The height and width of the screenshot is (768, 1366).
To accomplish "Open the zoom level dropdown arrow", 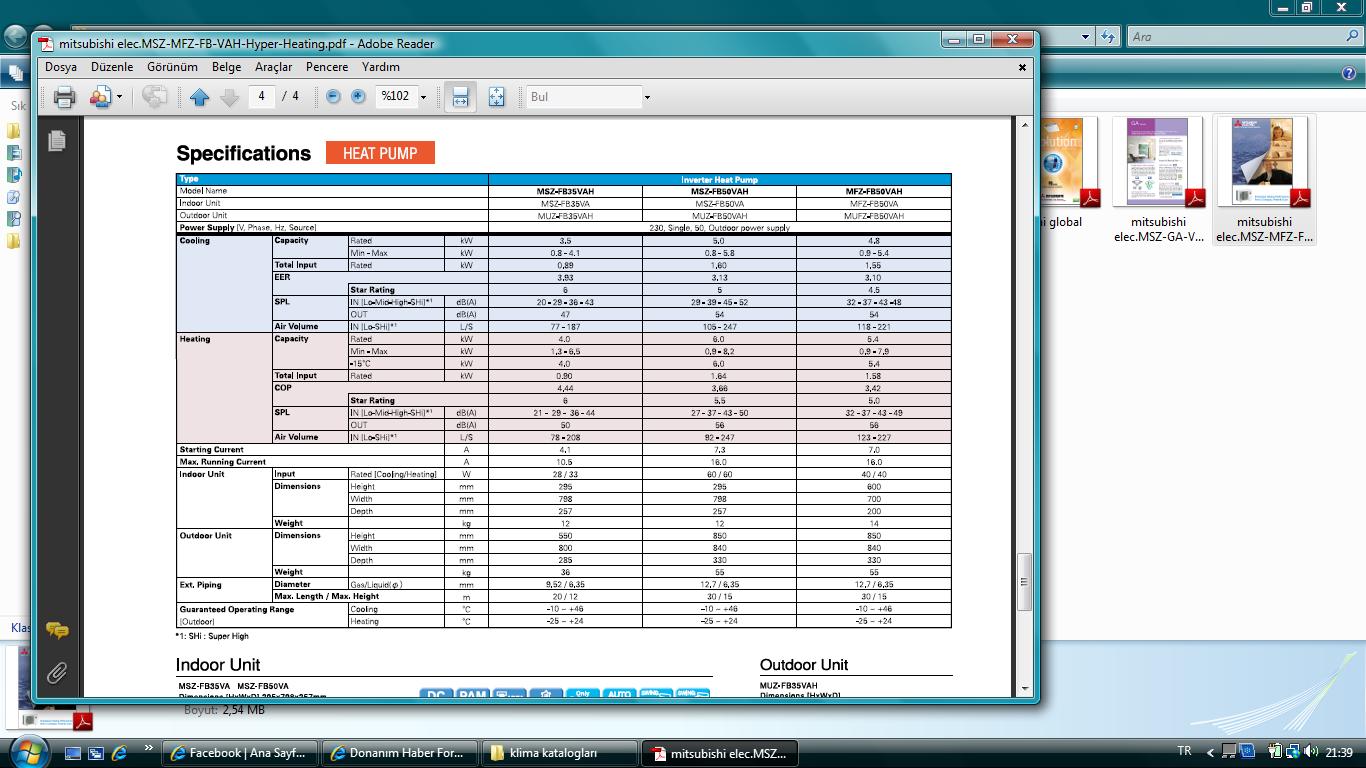I will 423,97.
